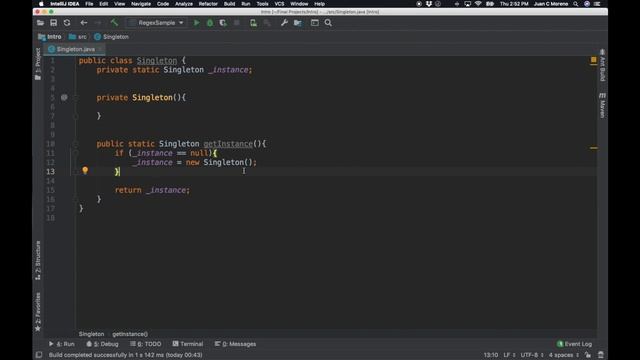The height and width of the screenshot is (360, 640).
Task: Click the run anything window icon
Action: point(315,23)
